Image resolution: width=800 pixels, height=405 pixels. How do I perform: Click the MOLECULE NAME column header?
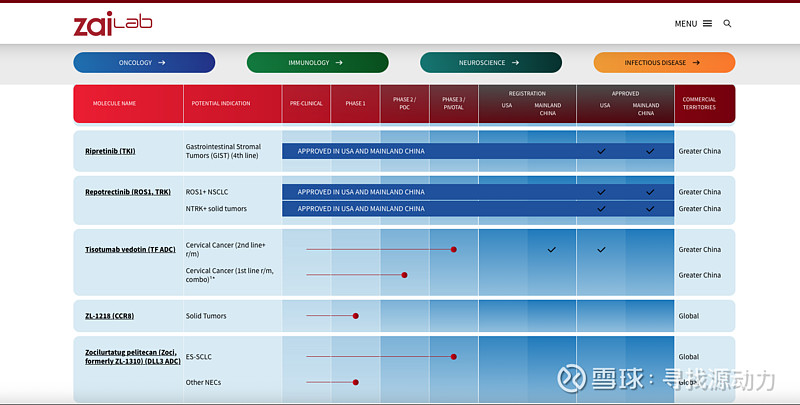coord(114,103)
